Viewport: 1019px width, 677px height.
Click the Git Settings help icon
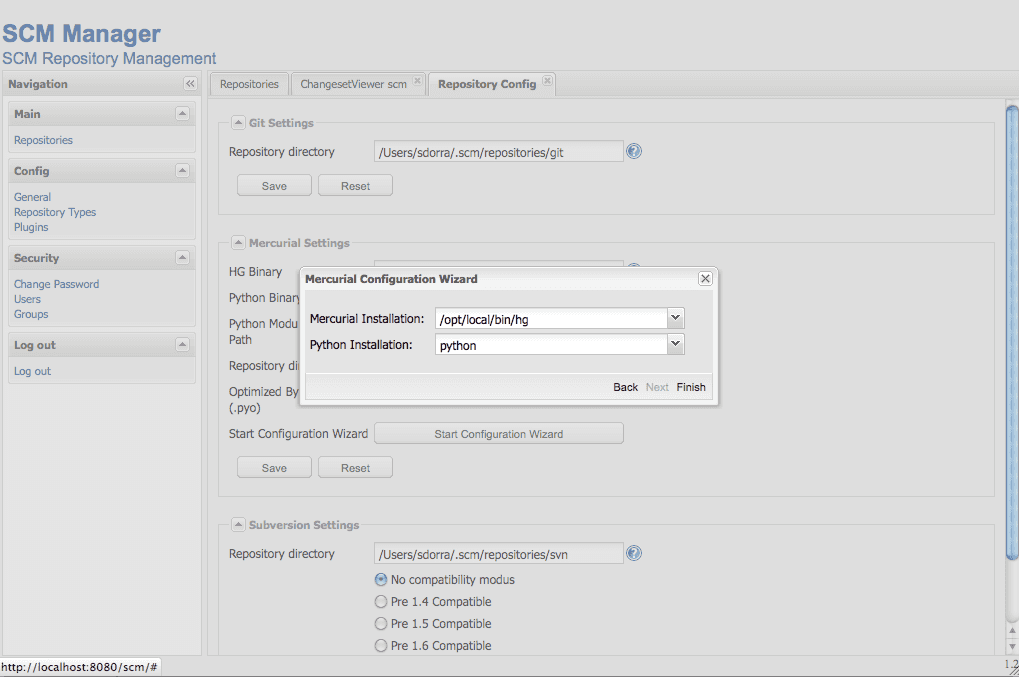pos(633,150)
